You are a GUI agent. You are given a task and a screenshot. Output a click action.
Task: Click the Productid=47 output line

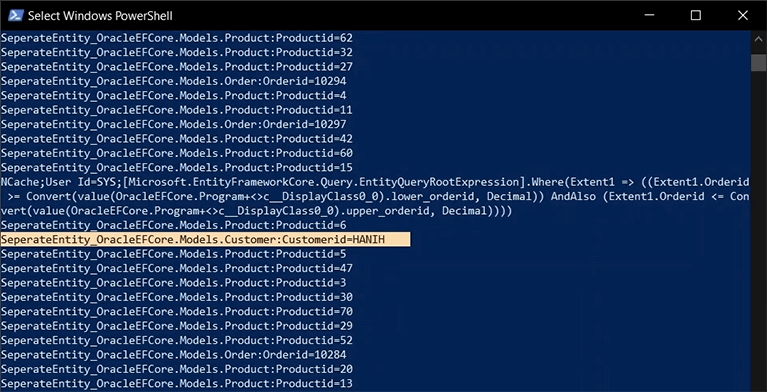coord(177,268)
